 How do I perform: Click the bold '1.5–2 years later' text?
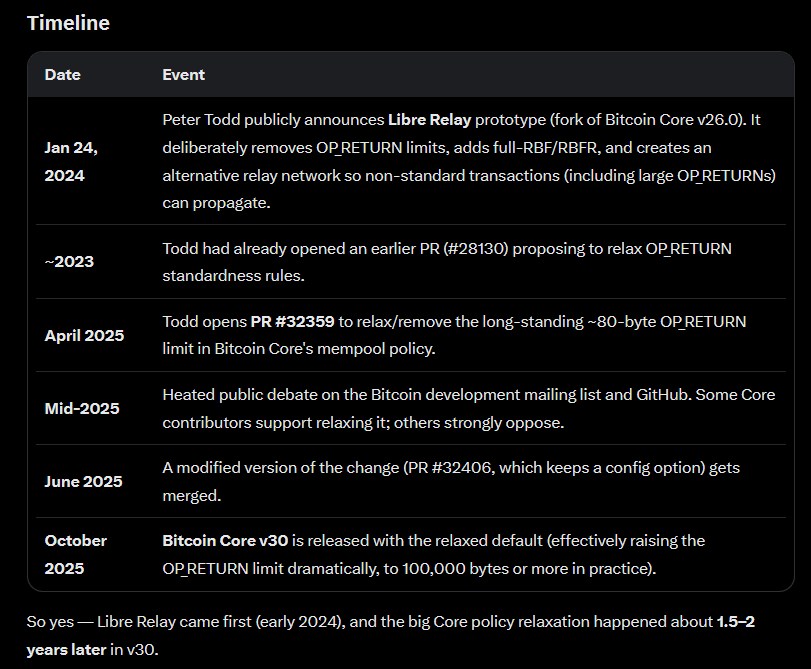(x=391, y=635)
